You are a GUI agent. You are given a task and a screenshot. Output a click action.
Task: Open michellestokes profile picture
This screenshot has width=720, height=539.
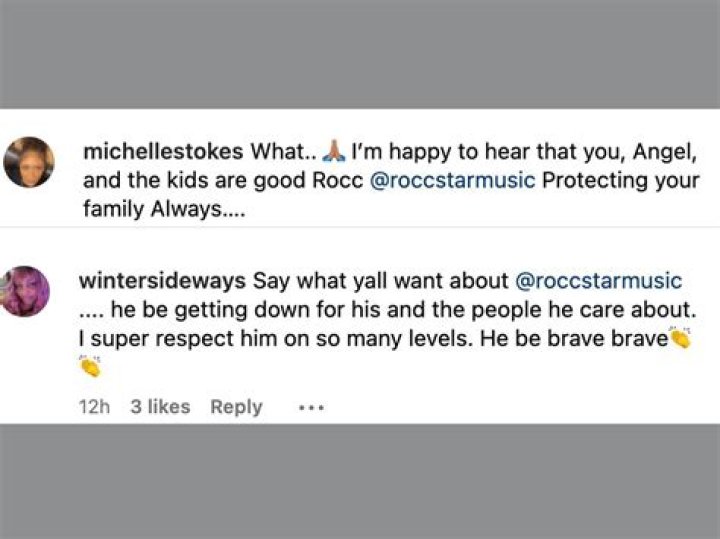[x=29, y=162]
